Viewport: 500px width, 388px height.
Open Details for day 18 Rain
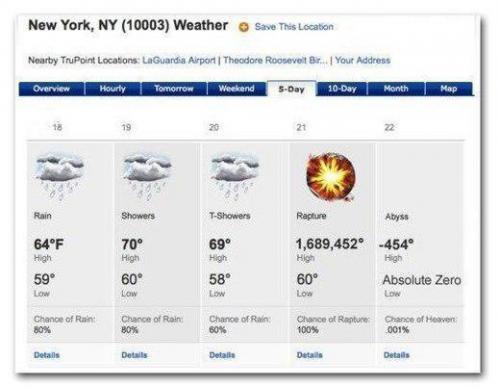click(47, 355)
